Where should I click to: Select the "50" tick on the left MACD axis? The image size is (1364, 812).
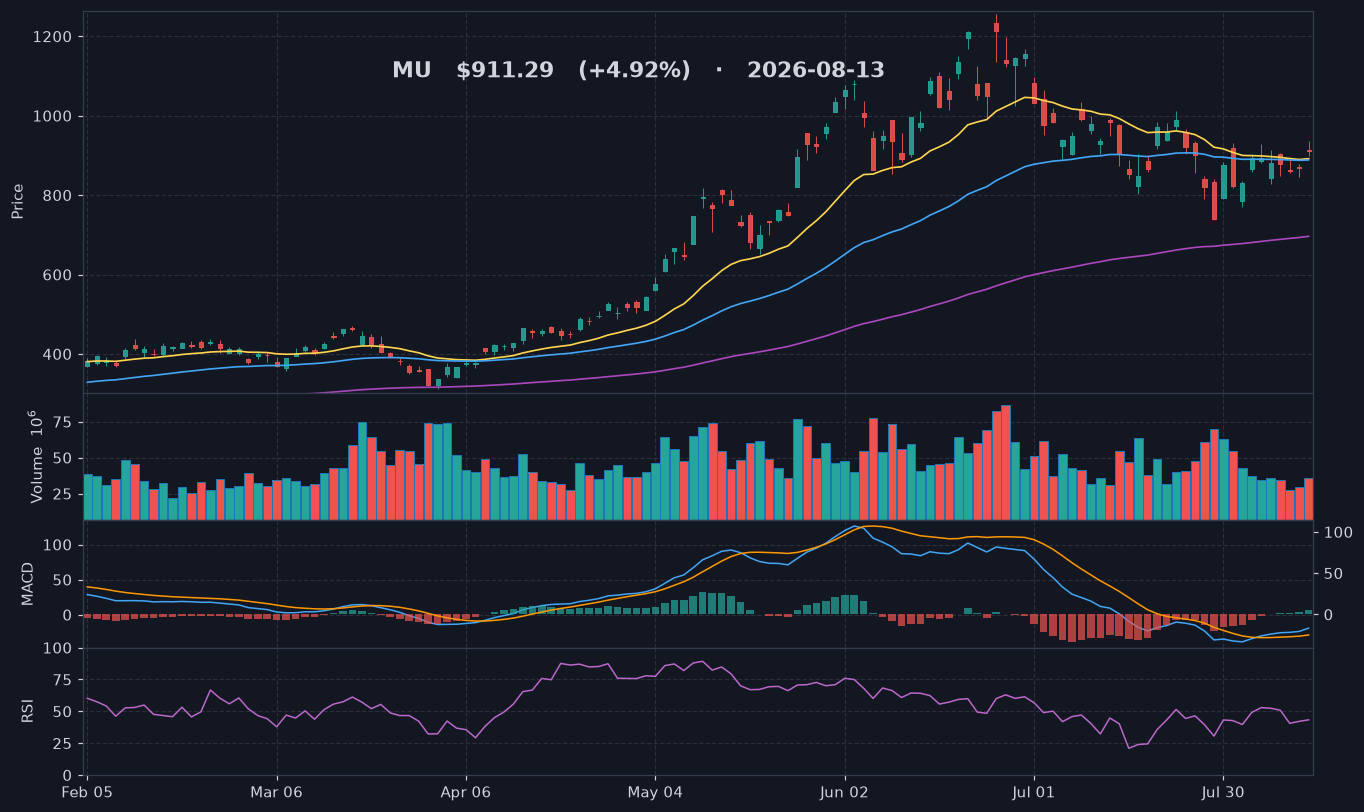pos(63,580)
